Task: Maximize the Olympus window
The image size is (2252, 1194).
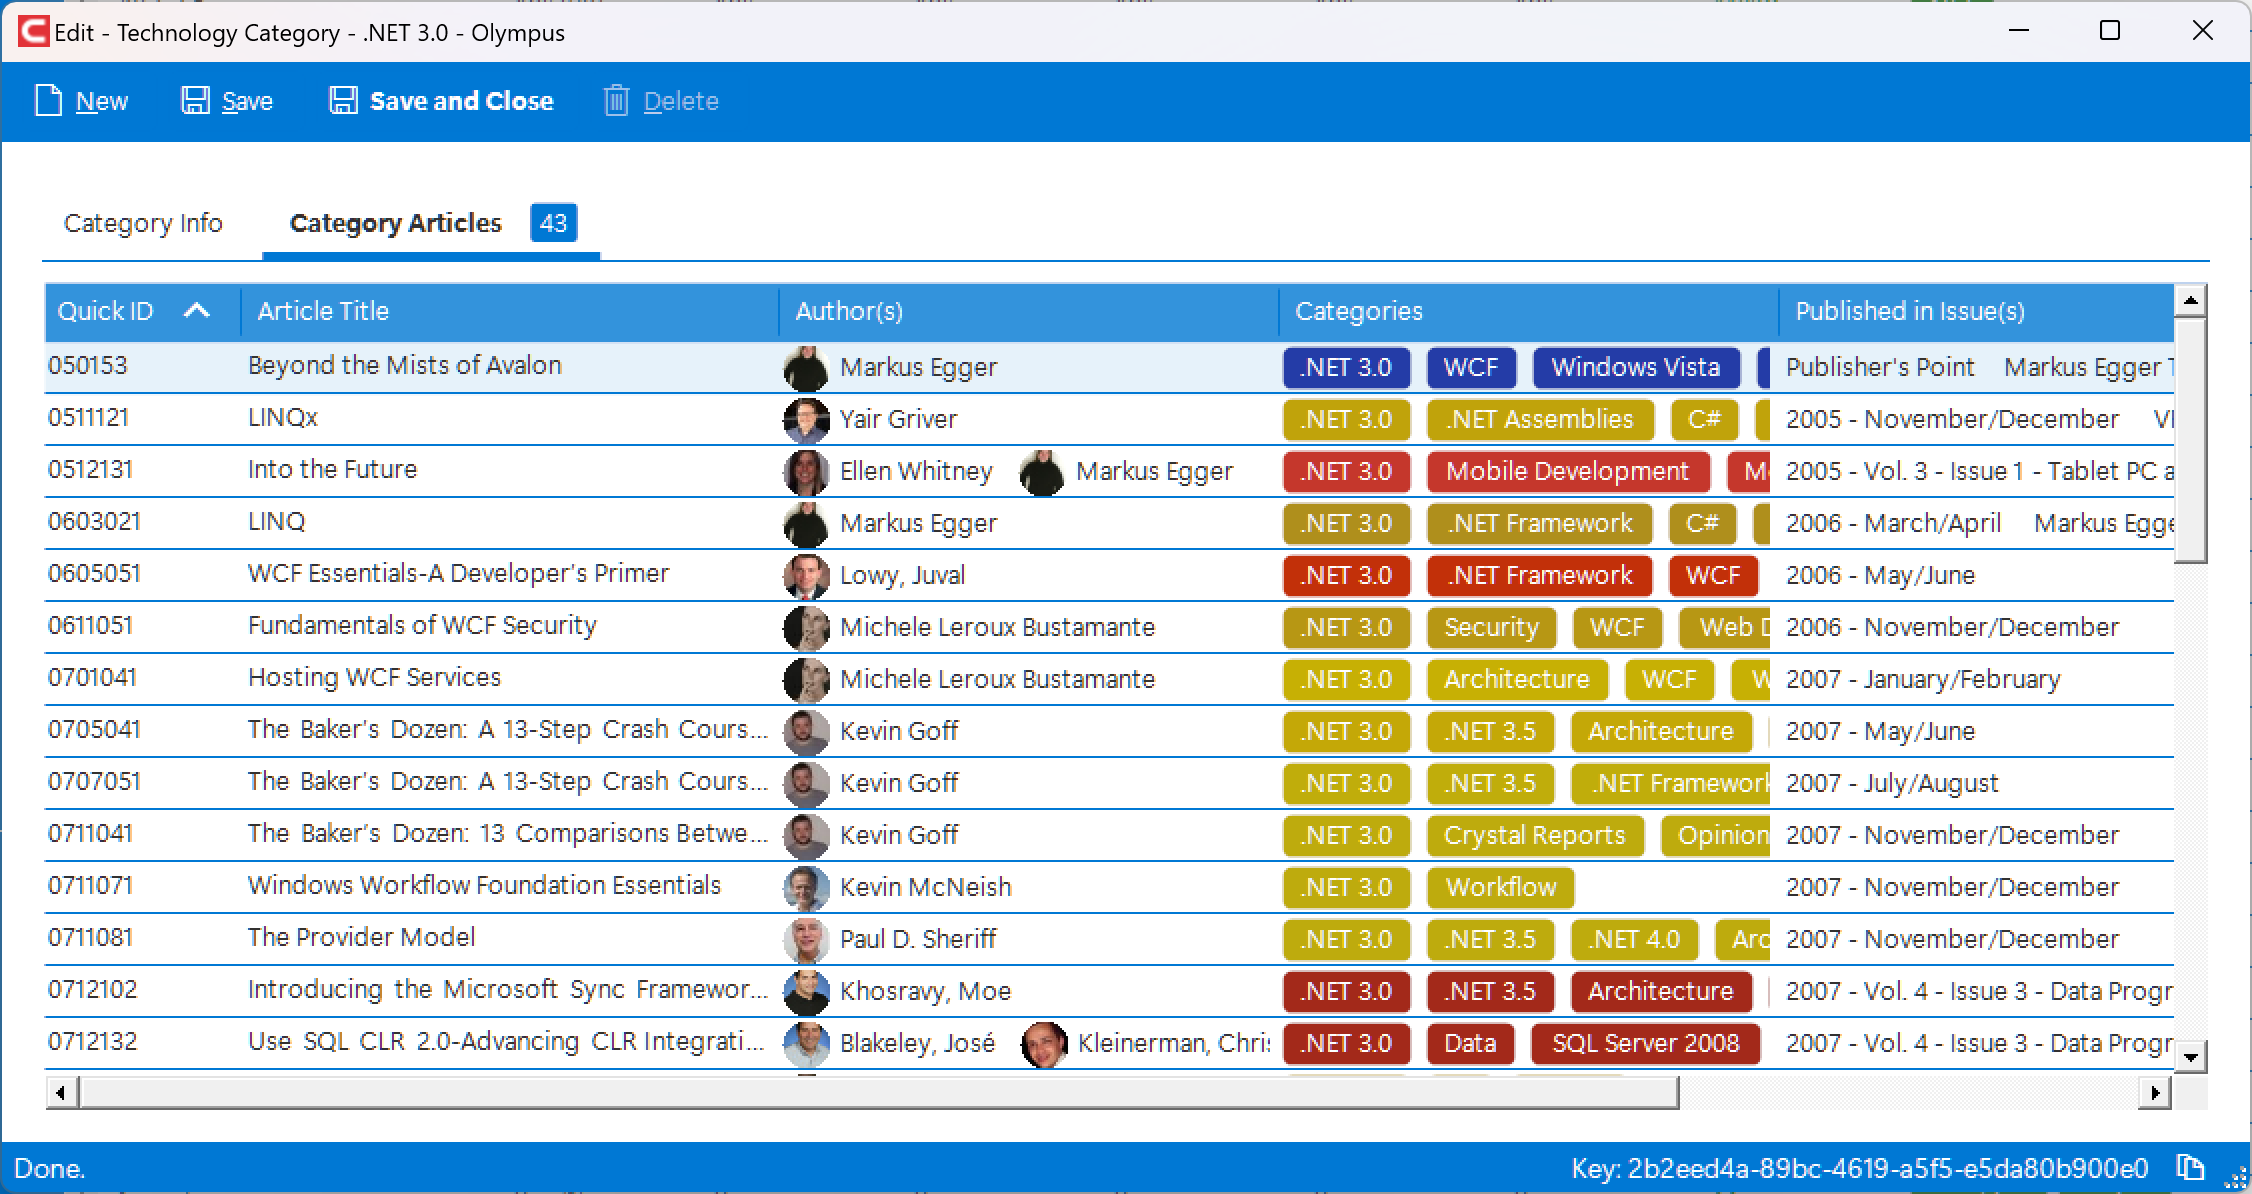Action: point(2110,31)
